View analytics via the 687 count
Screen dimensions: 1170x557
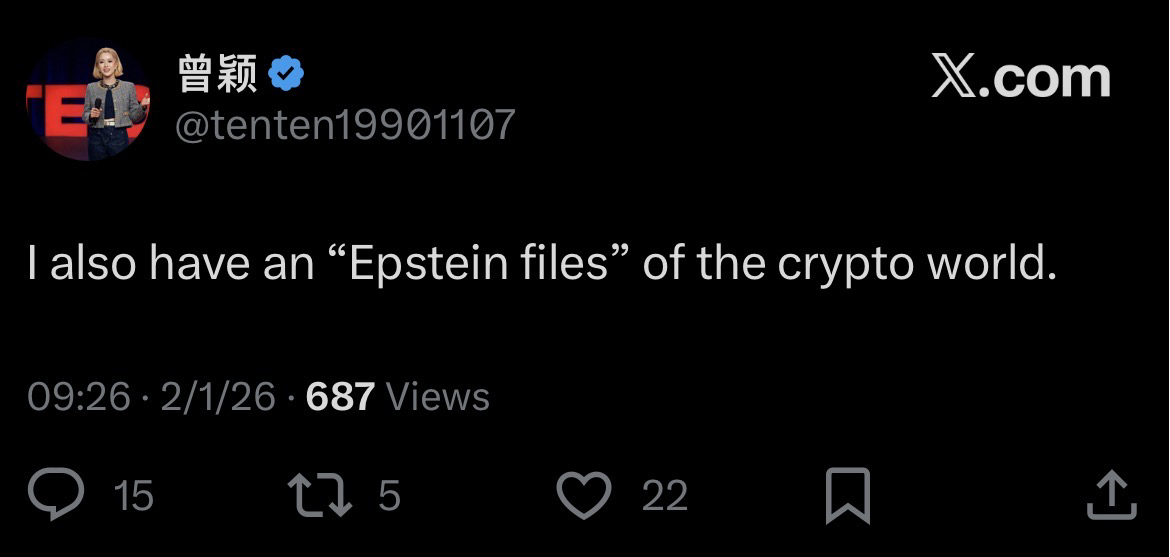click(x=340, y=397)
